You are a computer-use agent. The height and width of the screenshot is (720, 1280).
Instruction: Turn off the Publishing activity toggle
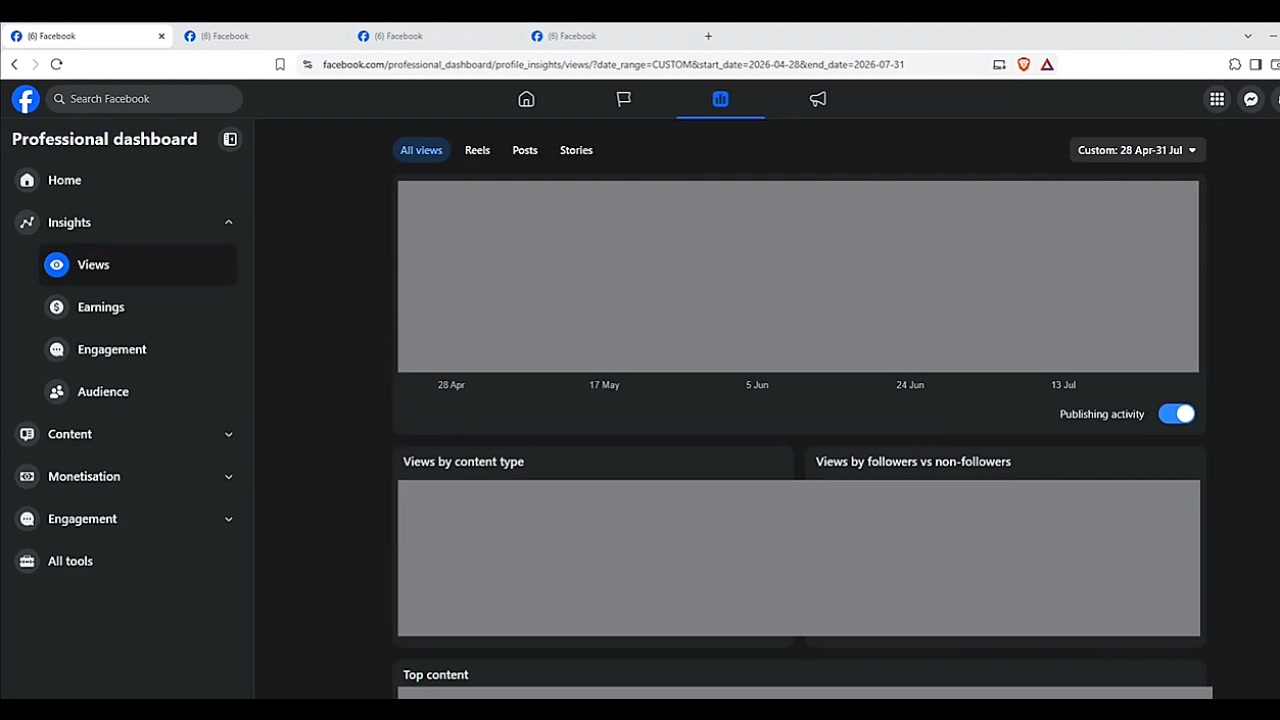1176,414
